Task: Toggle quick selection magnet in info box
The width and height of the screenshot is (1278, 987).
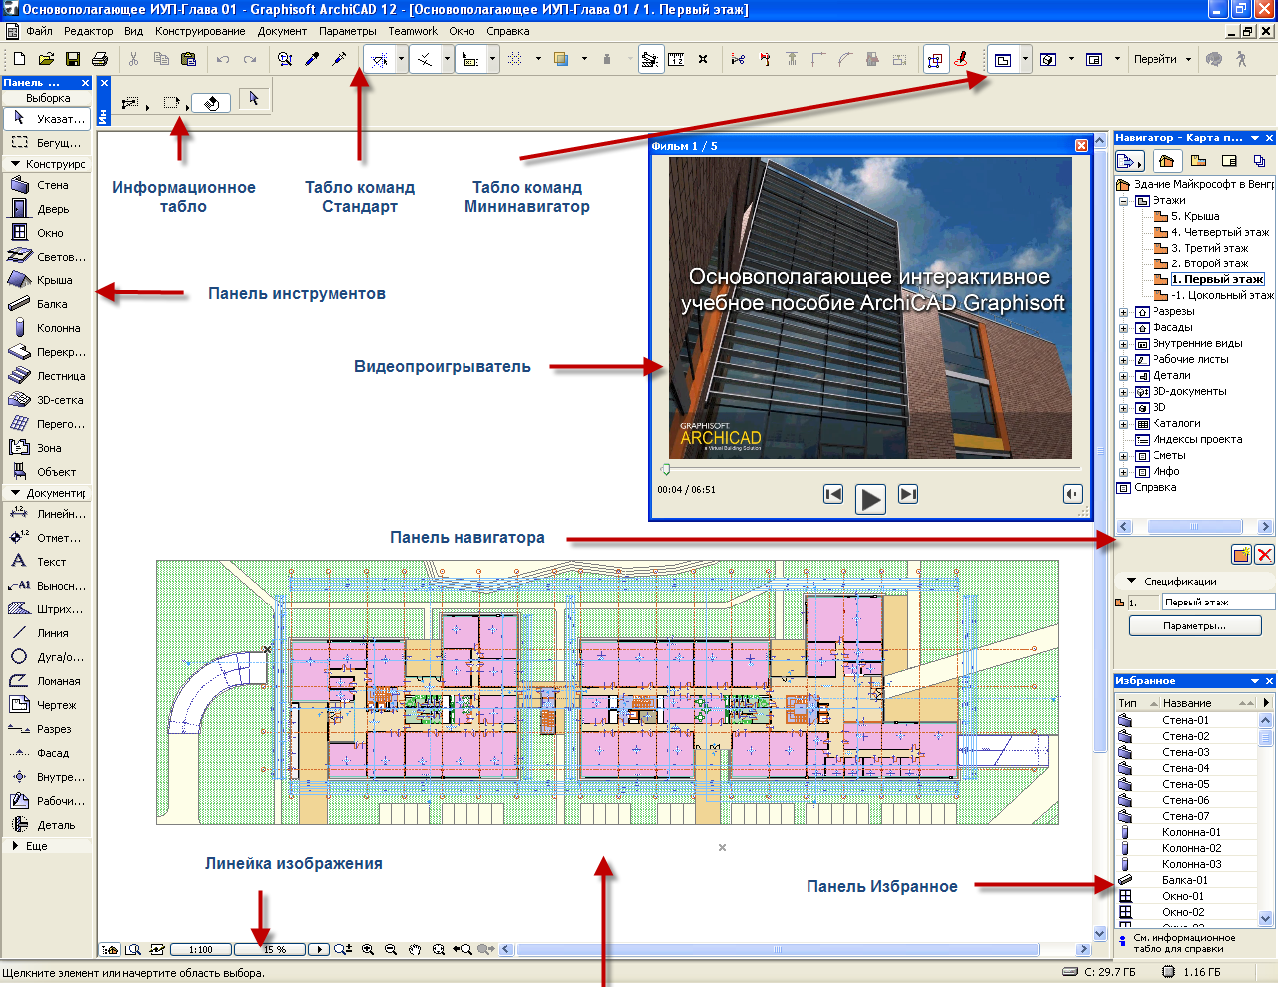Action: coord(211,102)
